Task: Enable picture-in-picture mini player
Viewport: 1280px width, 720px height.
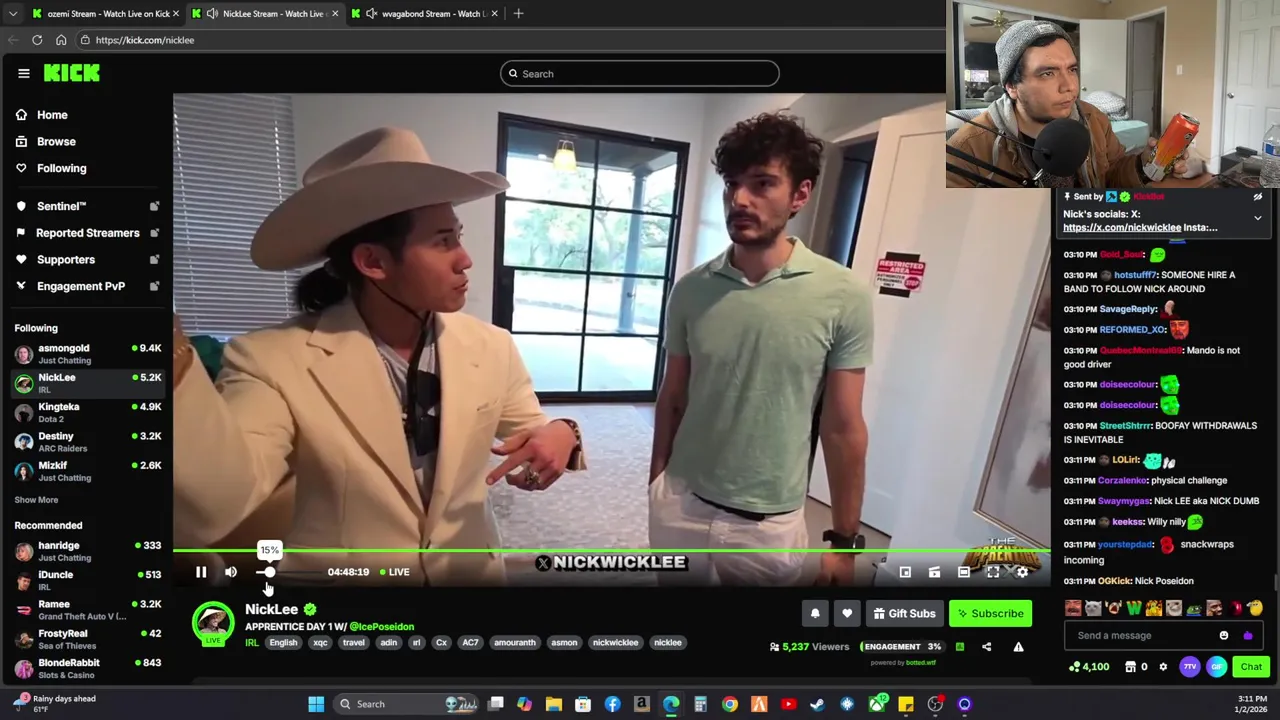Action: click(905, 572)
